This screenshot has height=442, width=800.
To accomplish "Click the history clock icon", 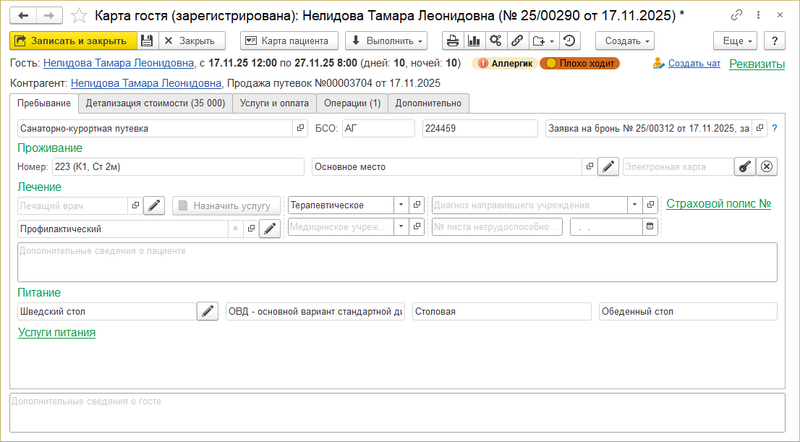I will (569, 41).
